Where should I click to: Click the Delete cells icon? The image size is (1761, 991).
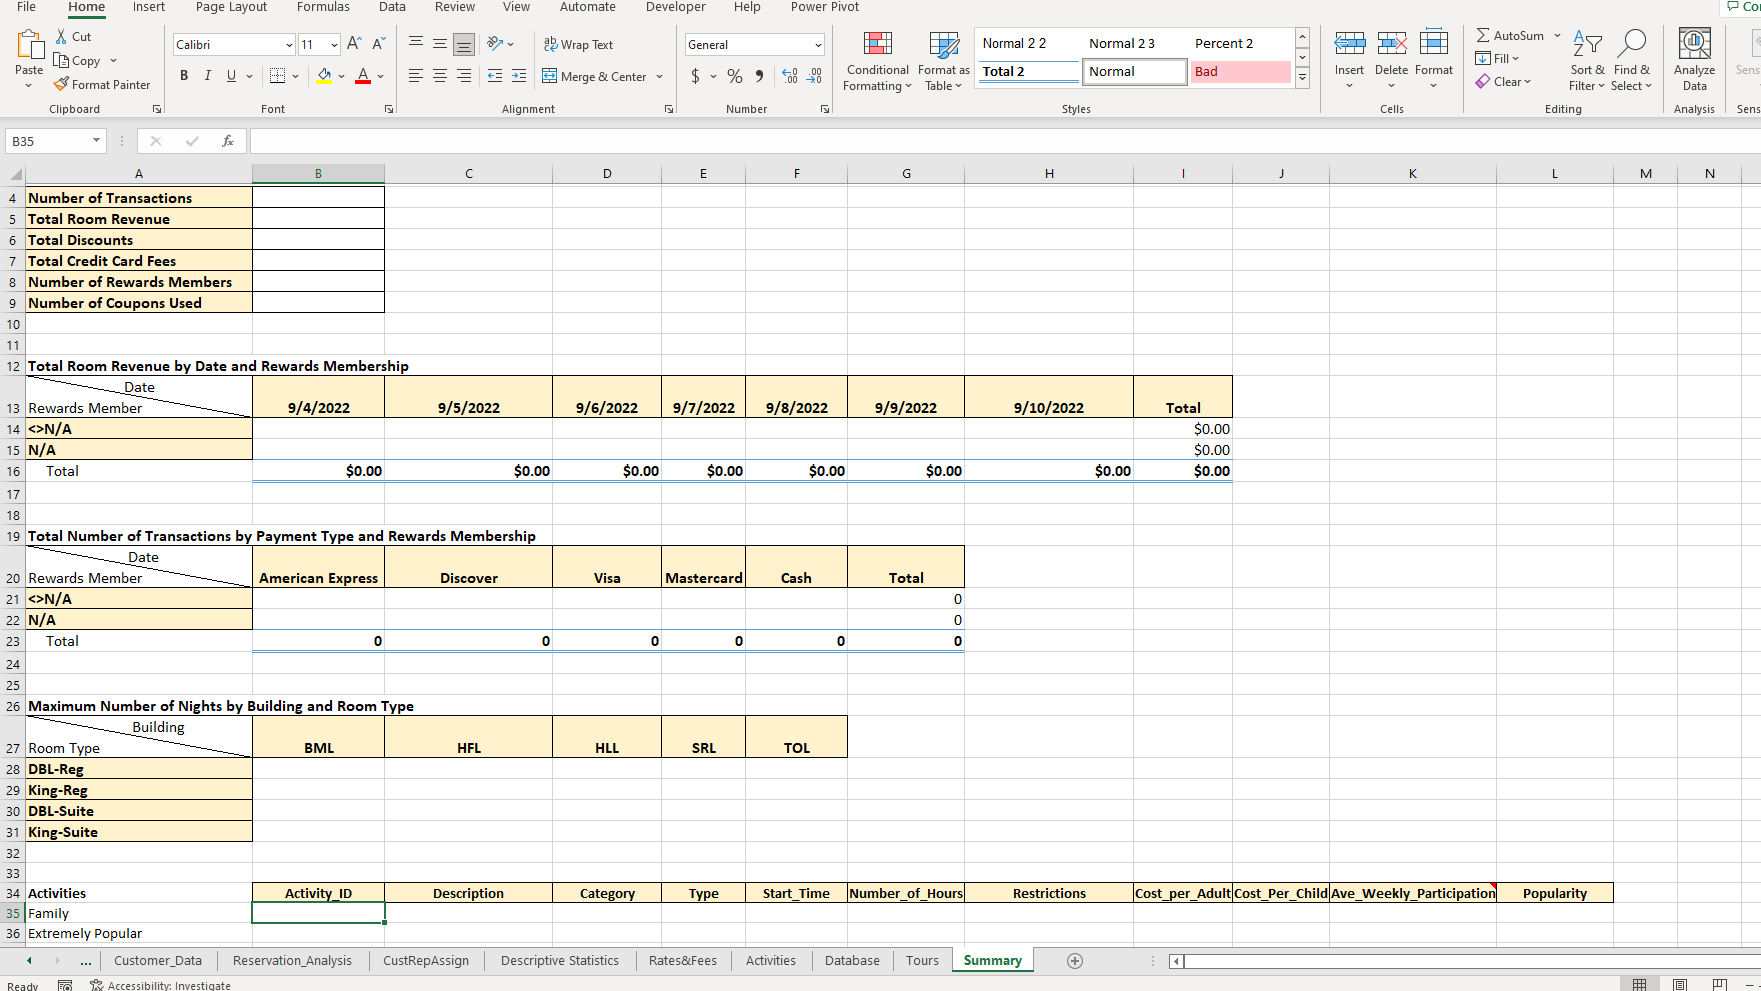tap(1391, 45)
